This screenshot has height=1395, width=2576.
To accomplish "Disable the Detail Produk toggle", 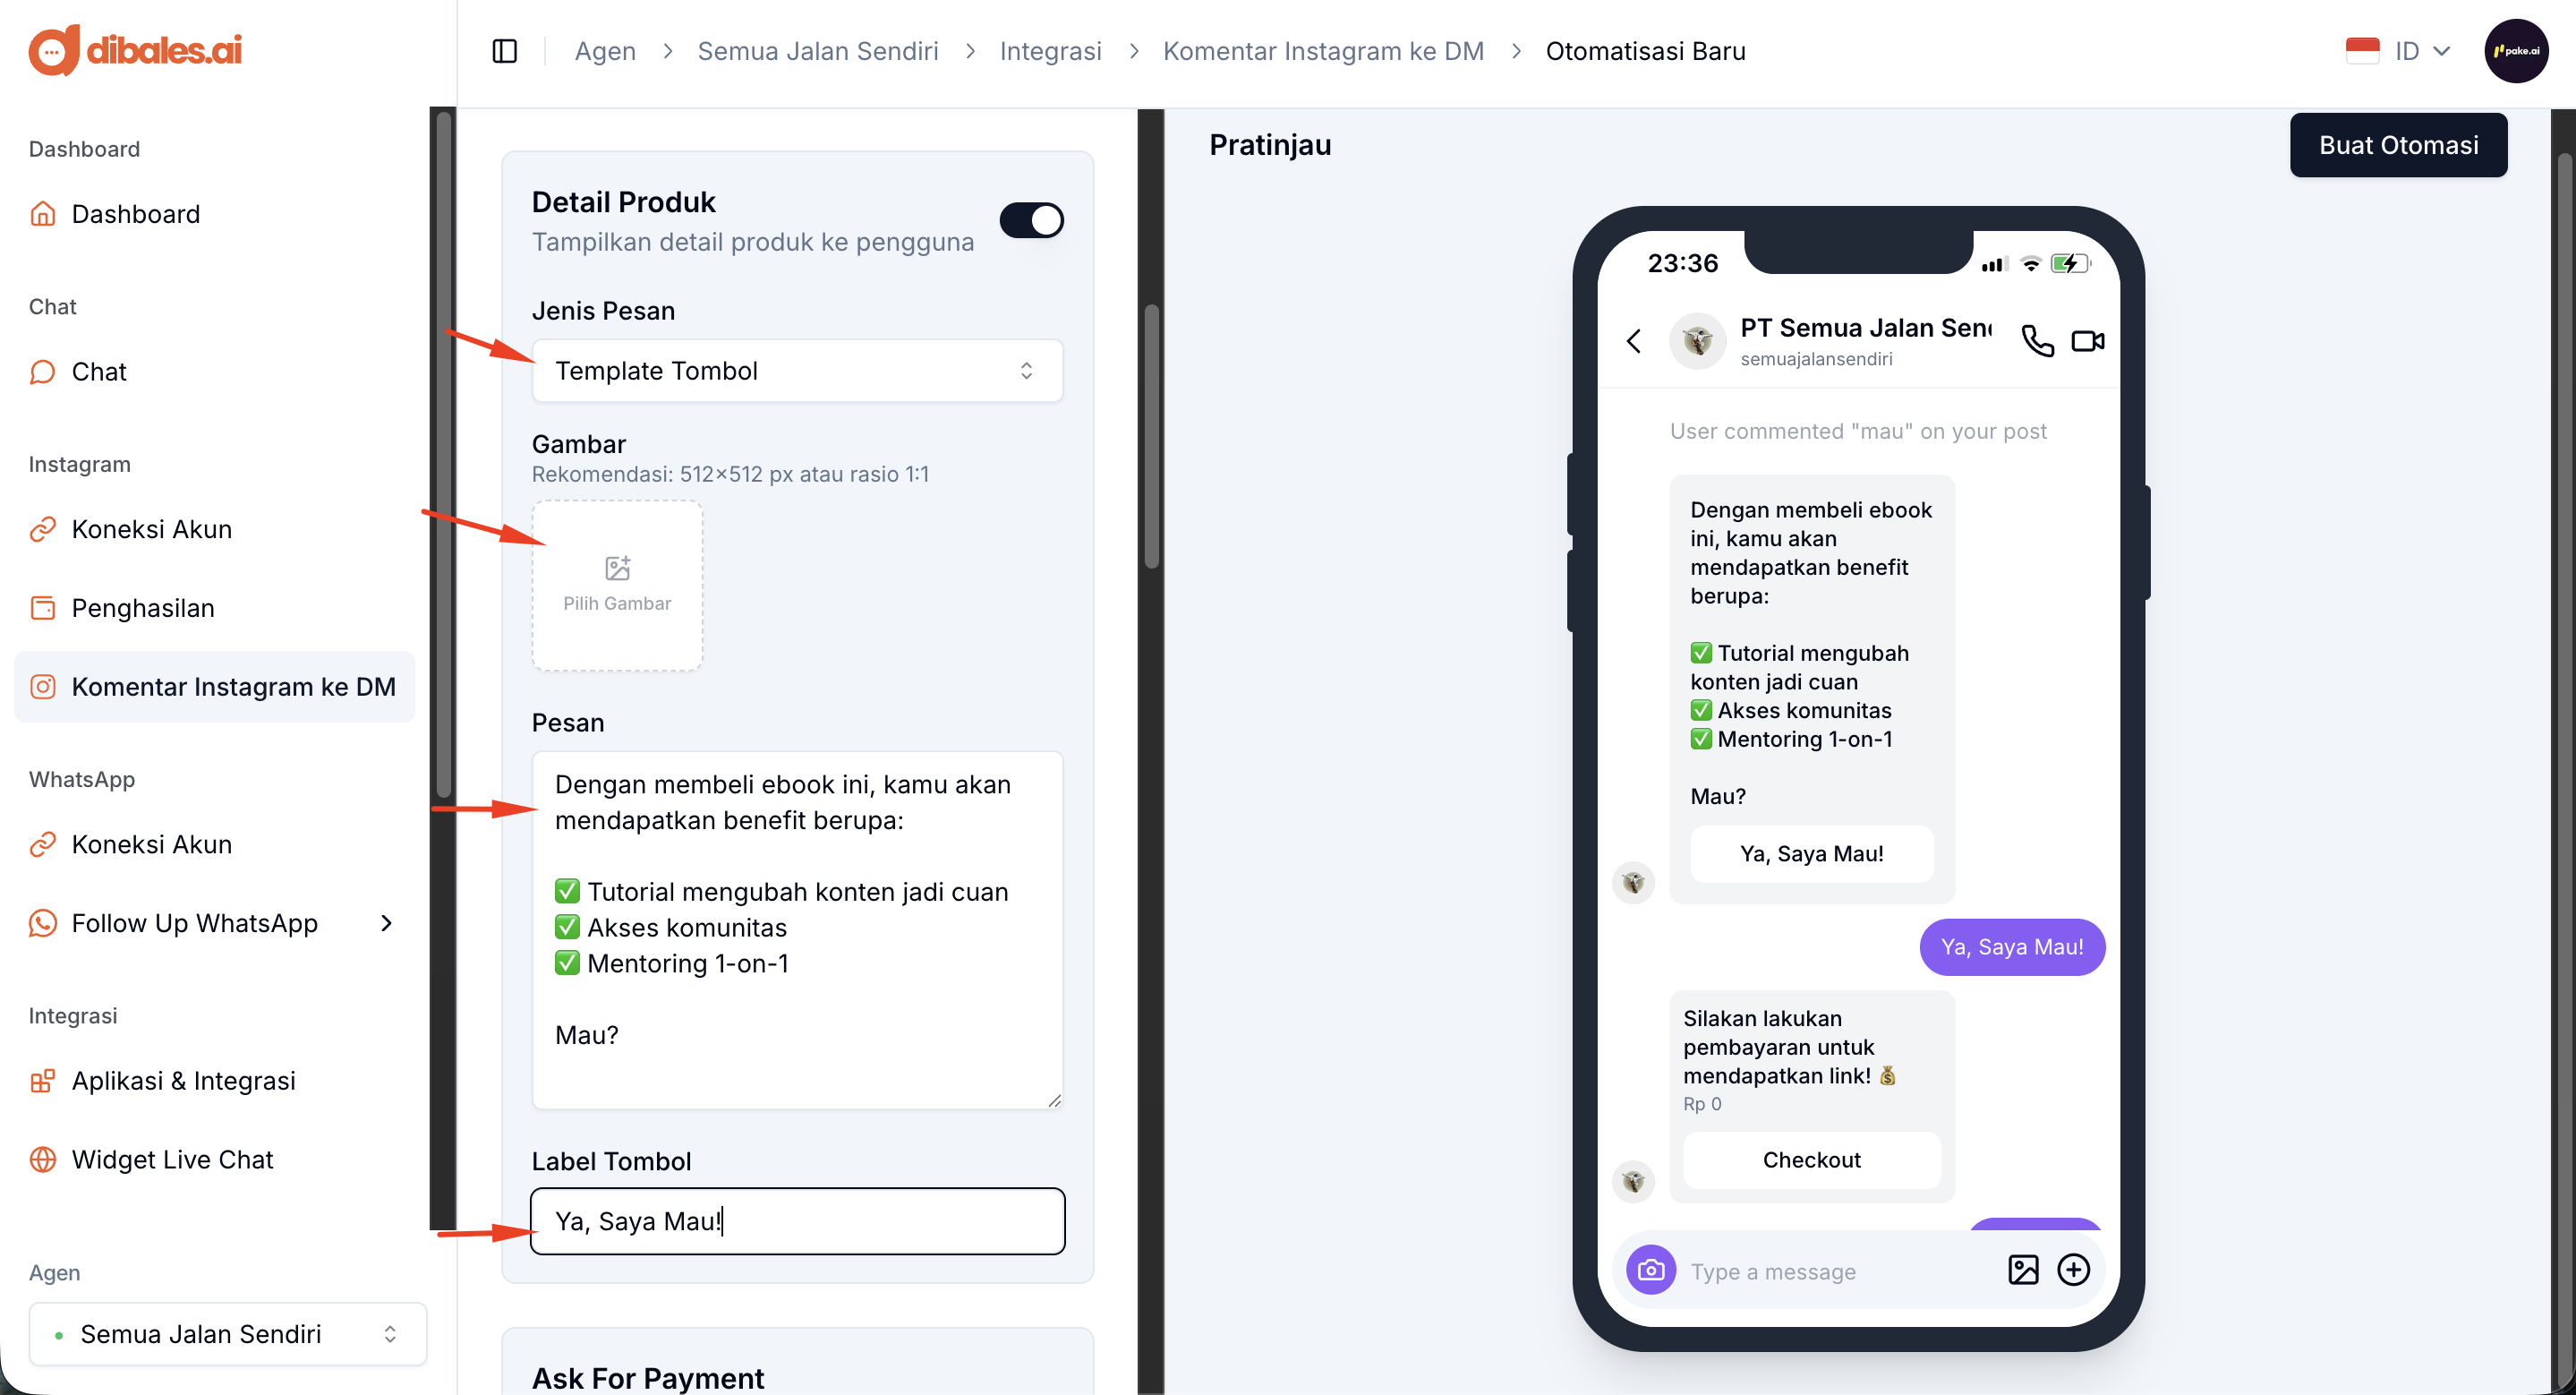I will tap(1031, 220).
